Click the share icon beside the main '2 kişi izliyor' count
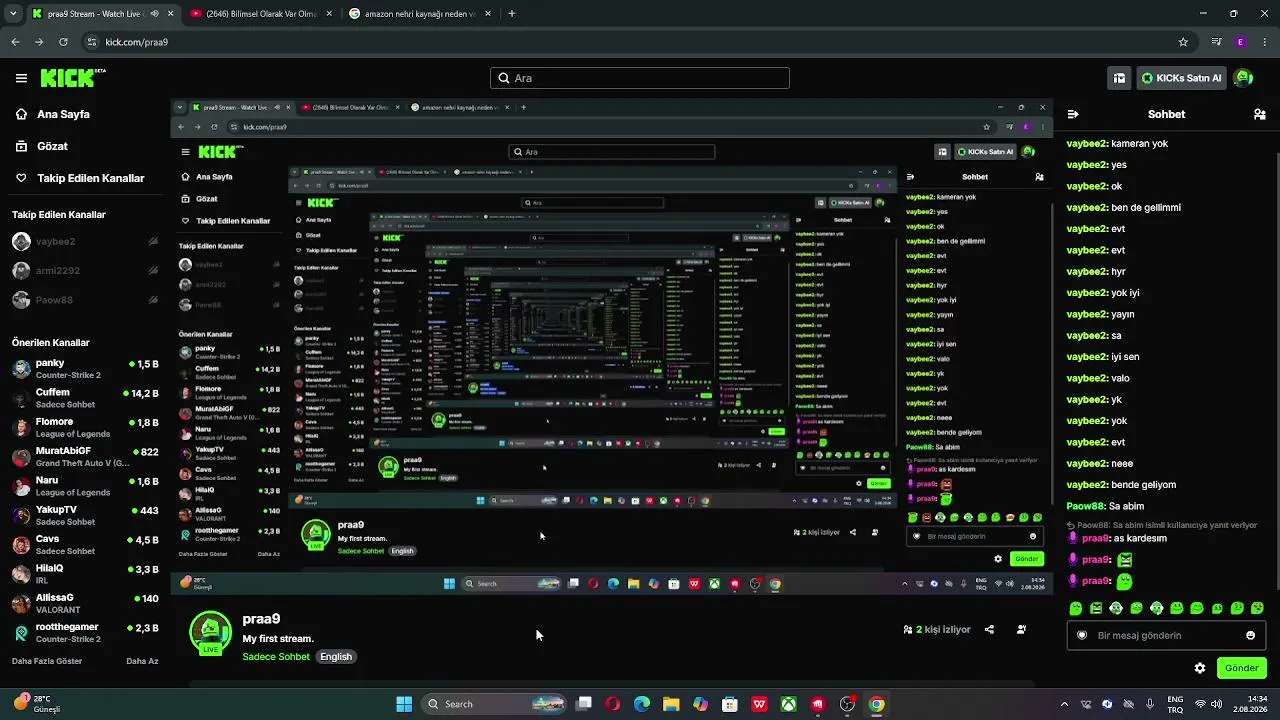The height and width of the screenshot is (720, 1280). point(989,630)
